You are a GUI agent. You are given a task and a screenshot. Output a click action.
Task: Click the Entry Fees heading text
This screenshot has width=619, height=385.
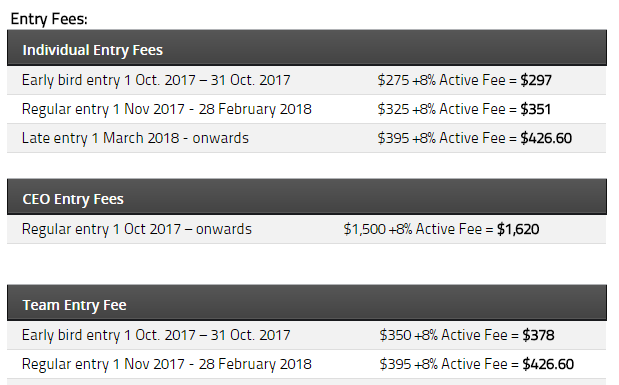click(x=49, y=19)
